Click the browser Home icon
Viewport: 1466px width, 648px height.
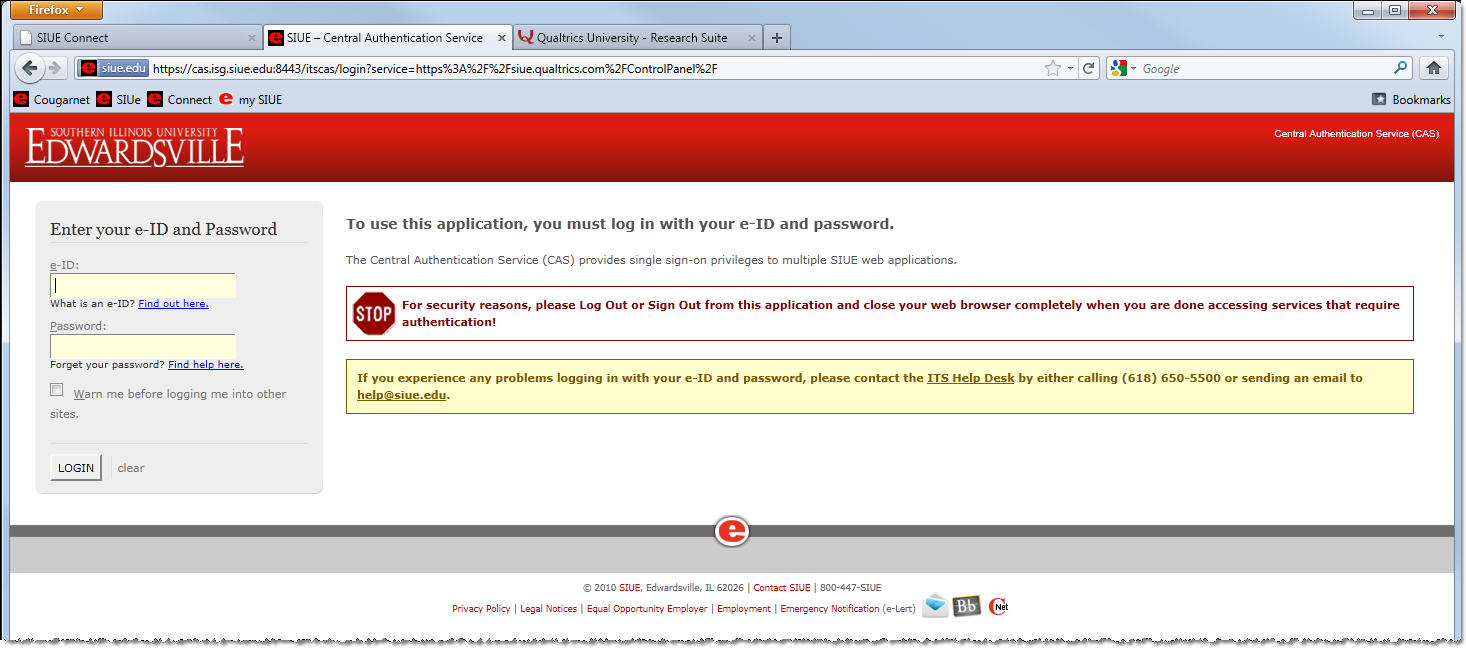click(1433, 68)
